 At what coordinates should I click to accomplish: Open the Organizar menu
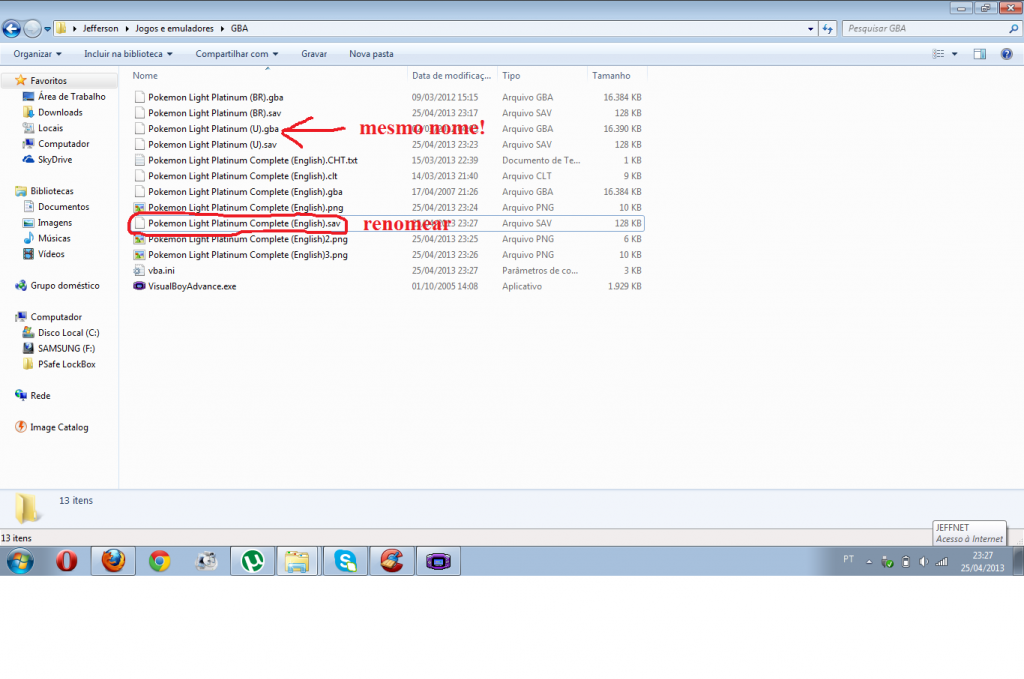[37, 54]
